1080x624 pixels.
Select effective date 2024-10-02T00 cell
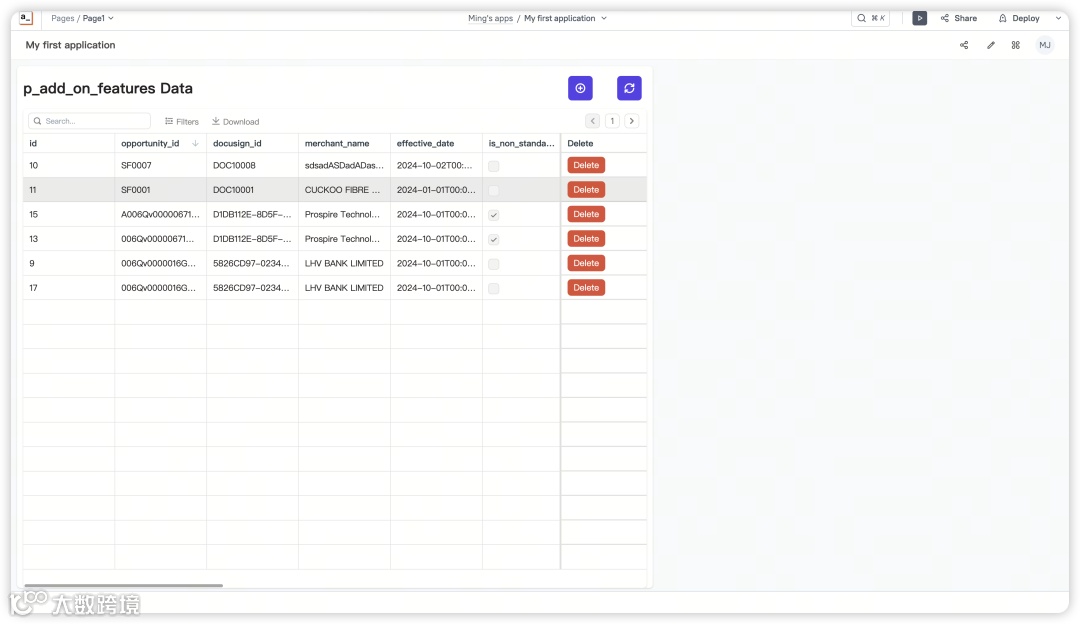(436, 165)
